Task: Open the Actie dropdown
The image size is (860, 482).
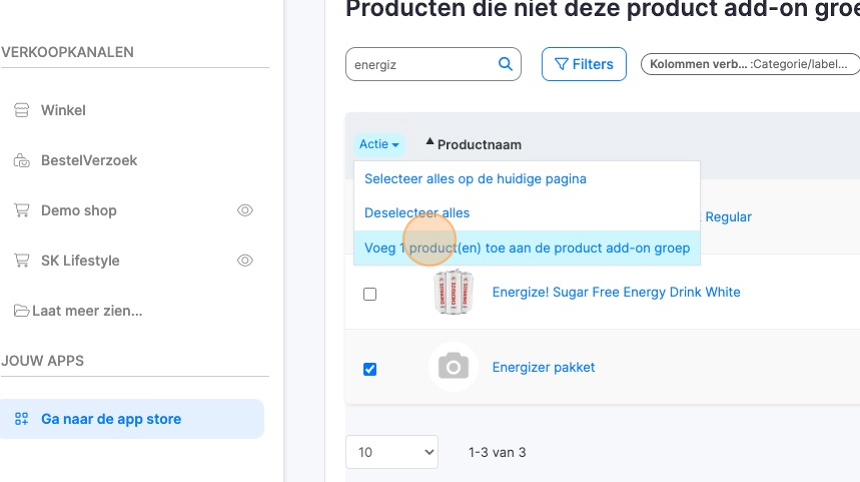Action: tap(379, 144)
